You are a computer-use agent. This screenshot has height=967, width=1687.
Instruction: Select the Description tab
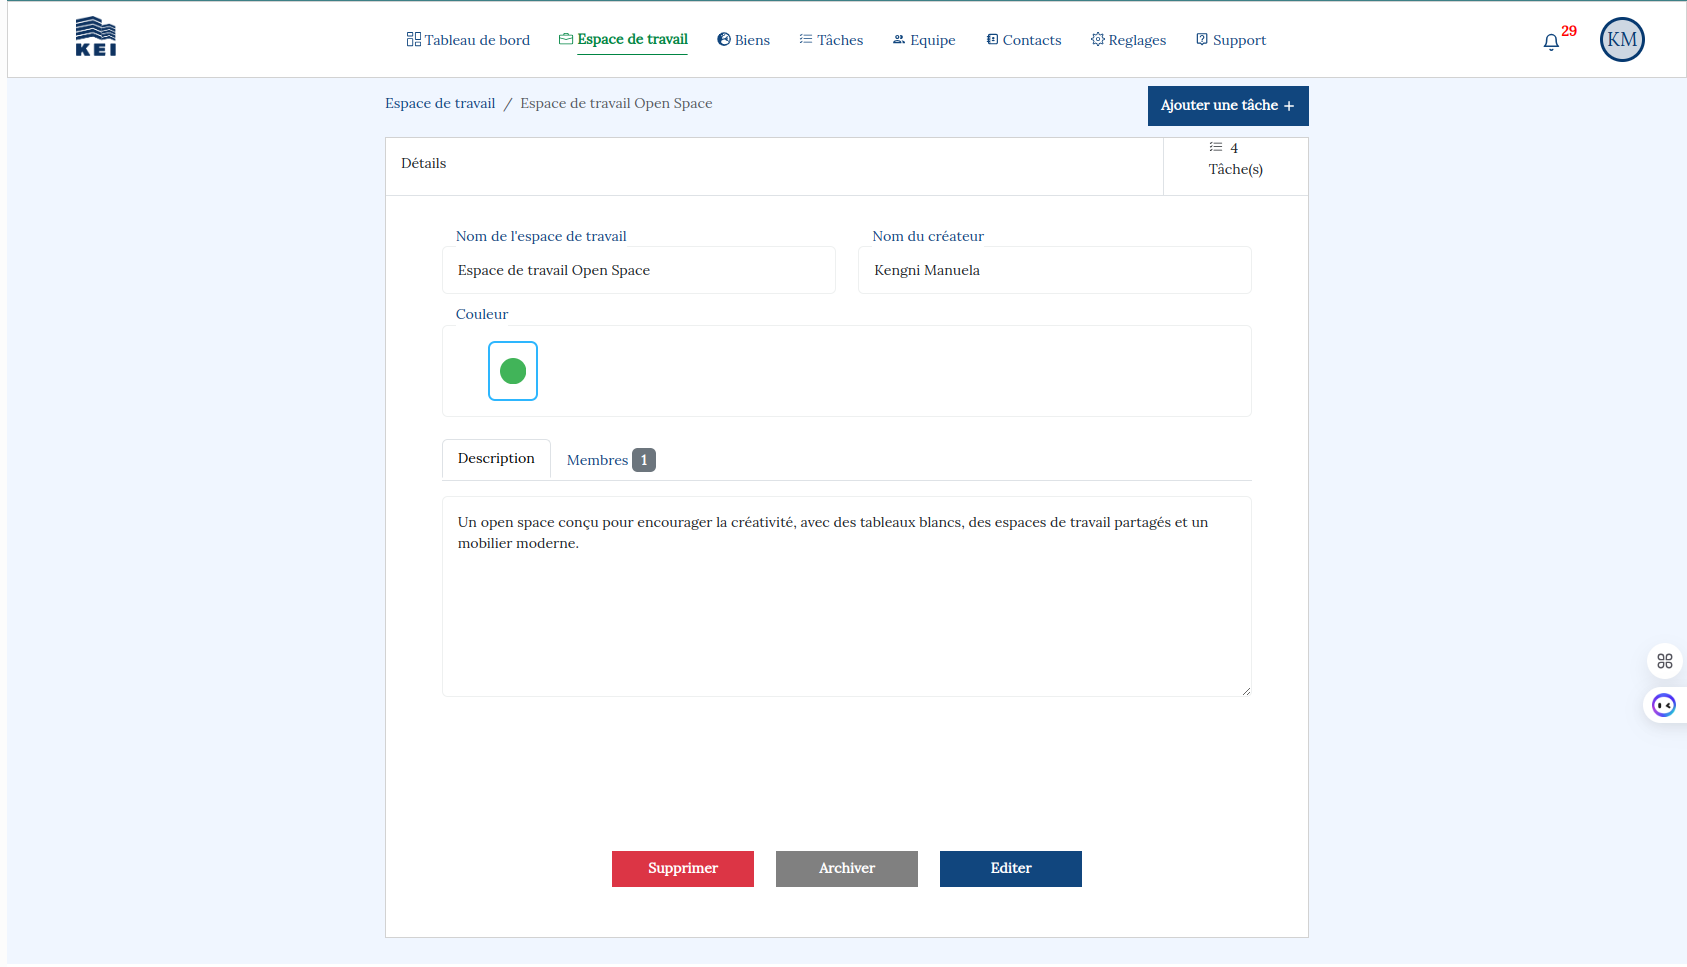tap(496, 459)
